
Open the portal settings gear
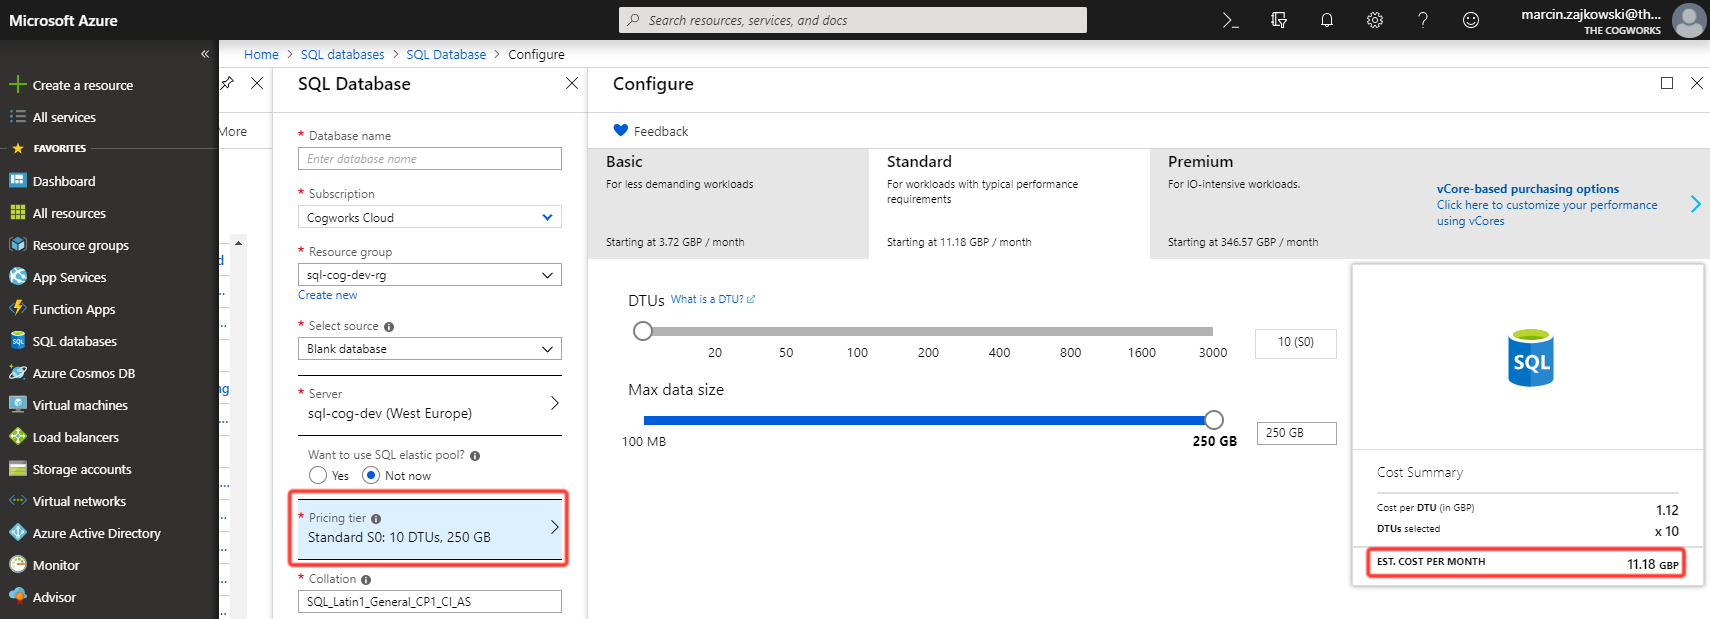(1375, 20)
